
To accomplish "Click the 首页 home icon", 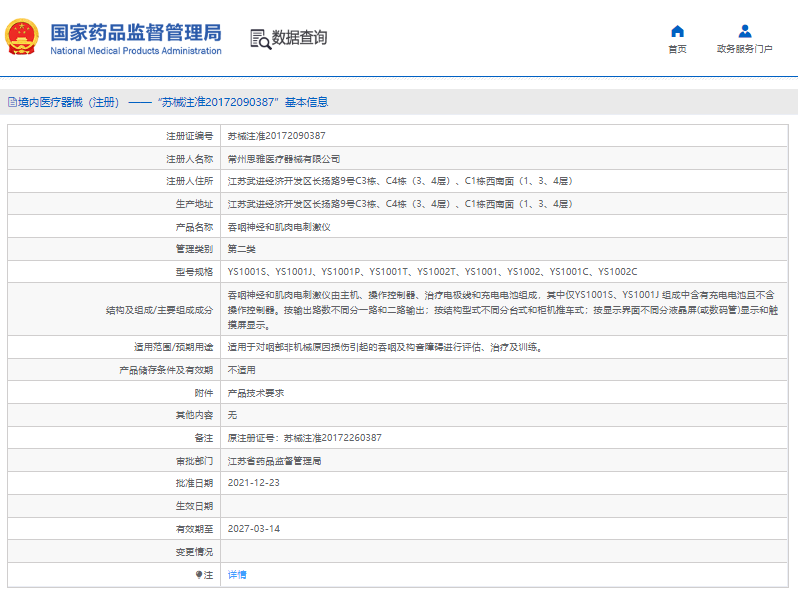I will [677, 32].
